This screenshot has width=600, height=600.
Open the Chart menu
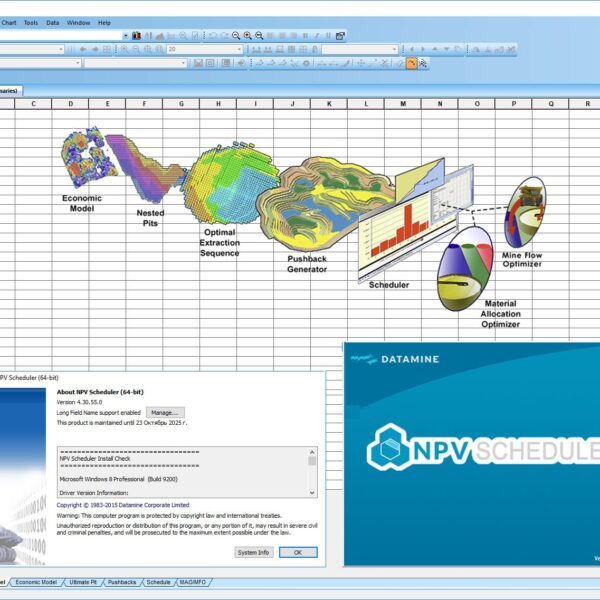(x=8, y=23)
